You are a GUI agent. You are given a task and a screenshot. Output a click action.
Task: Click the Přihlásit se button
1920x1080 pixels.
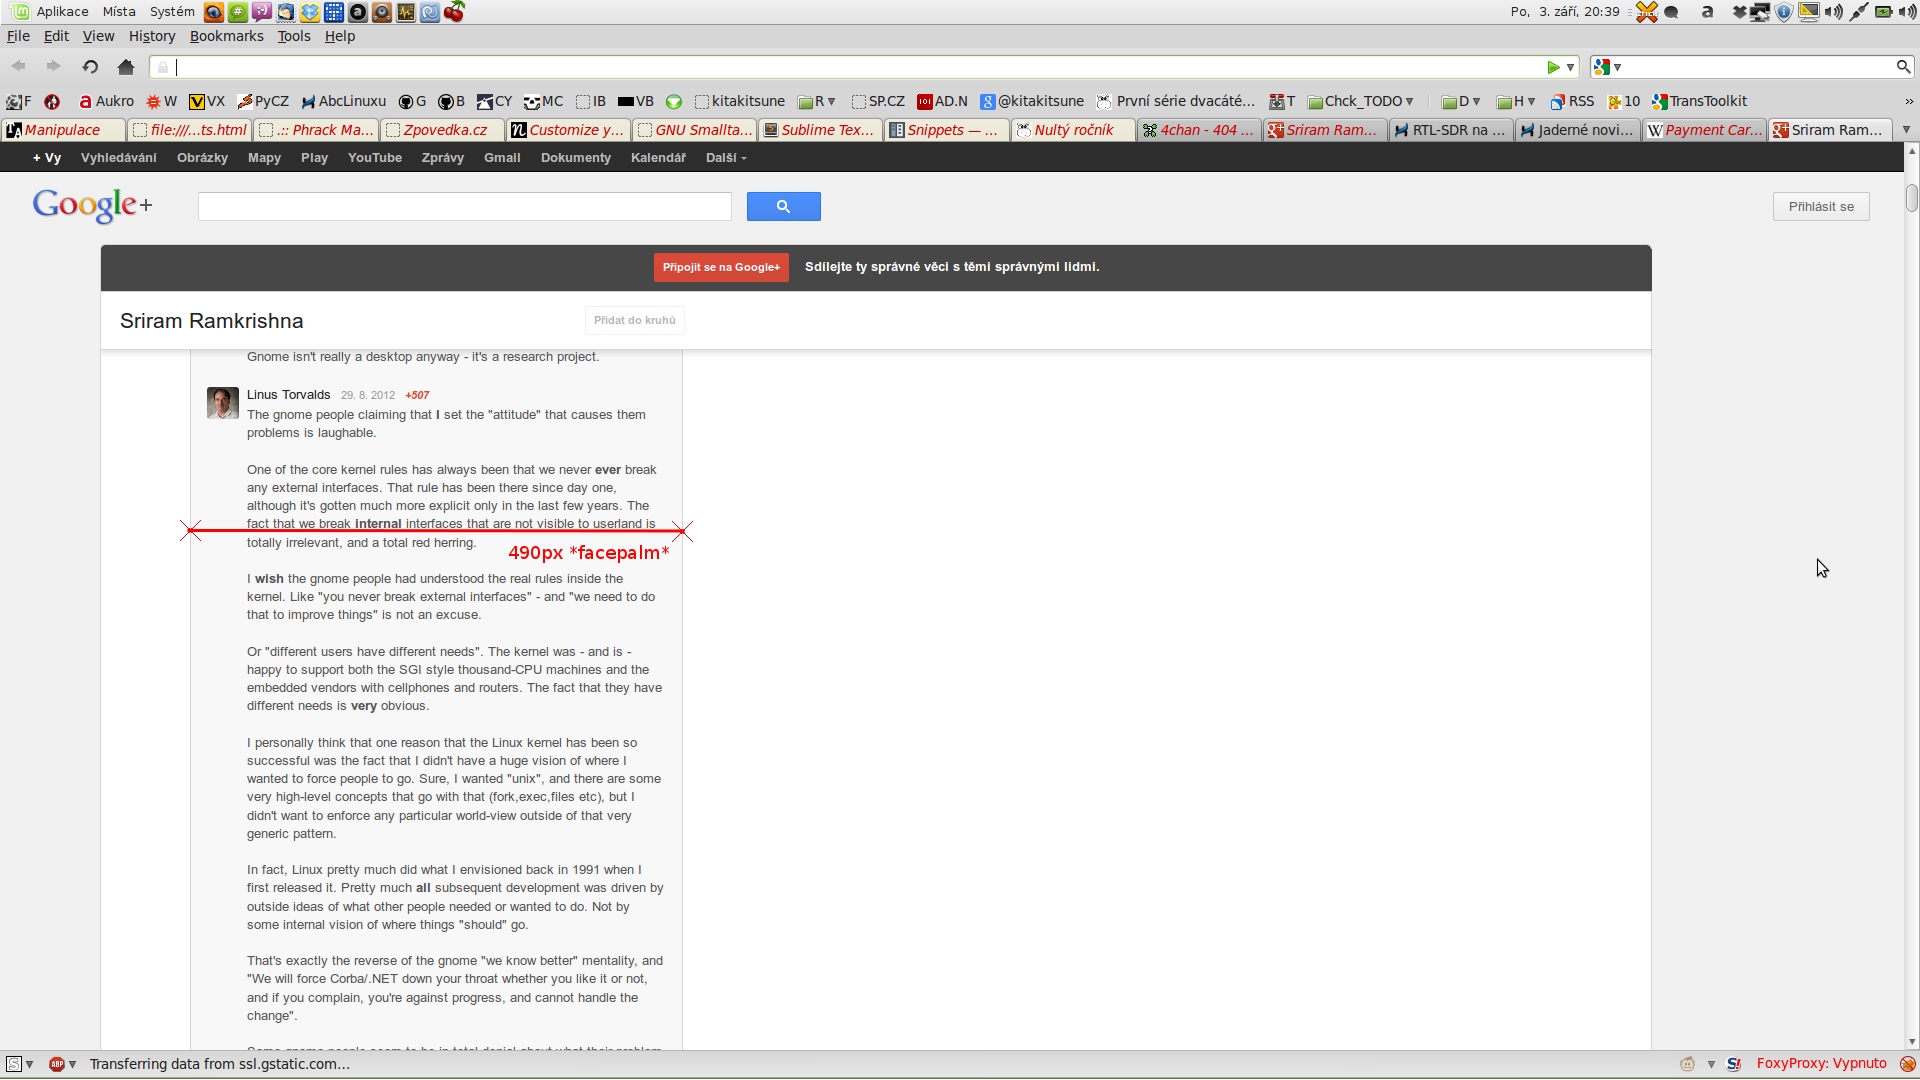[1821, 207]
